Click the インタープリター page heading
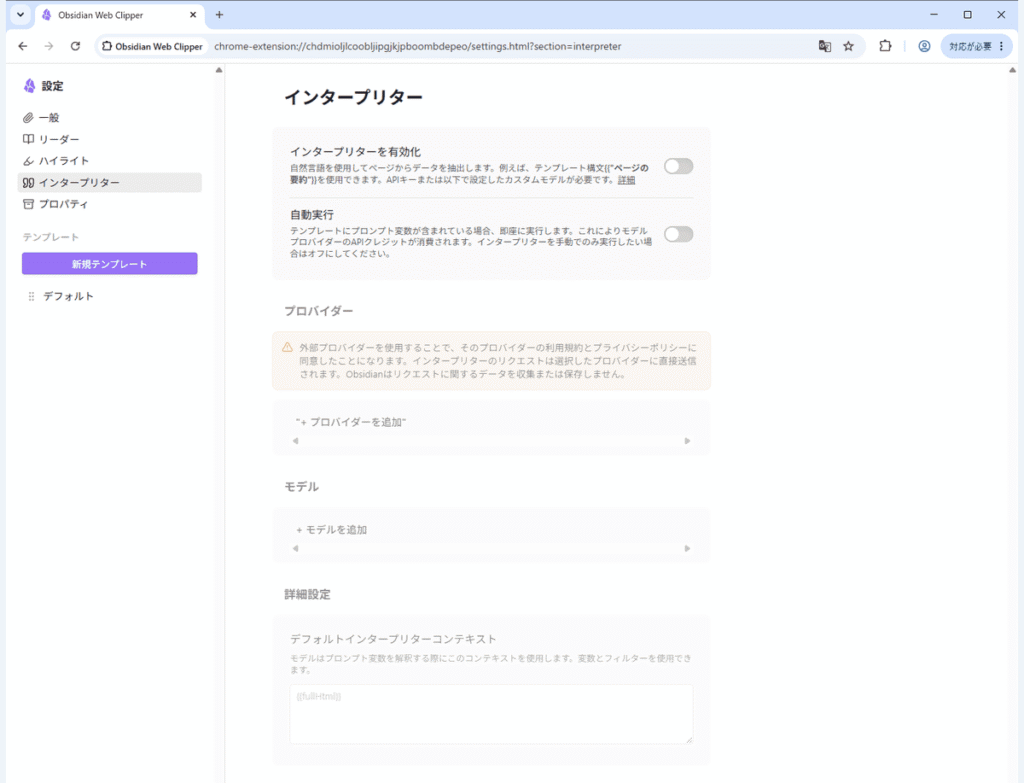 353,97
